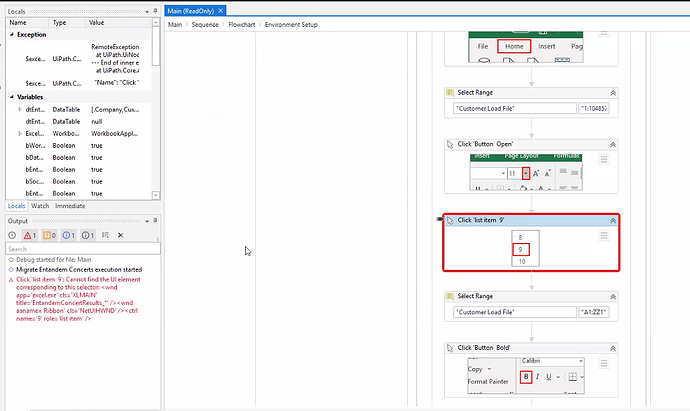This screenshot has height=411, width=690.
Task: Click the Output Search field
Action: (x=83, y=249)
